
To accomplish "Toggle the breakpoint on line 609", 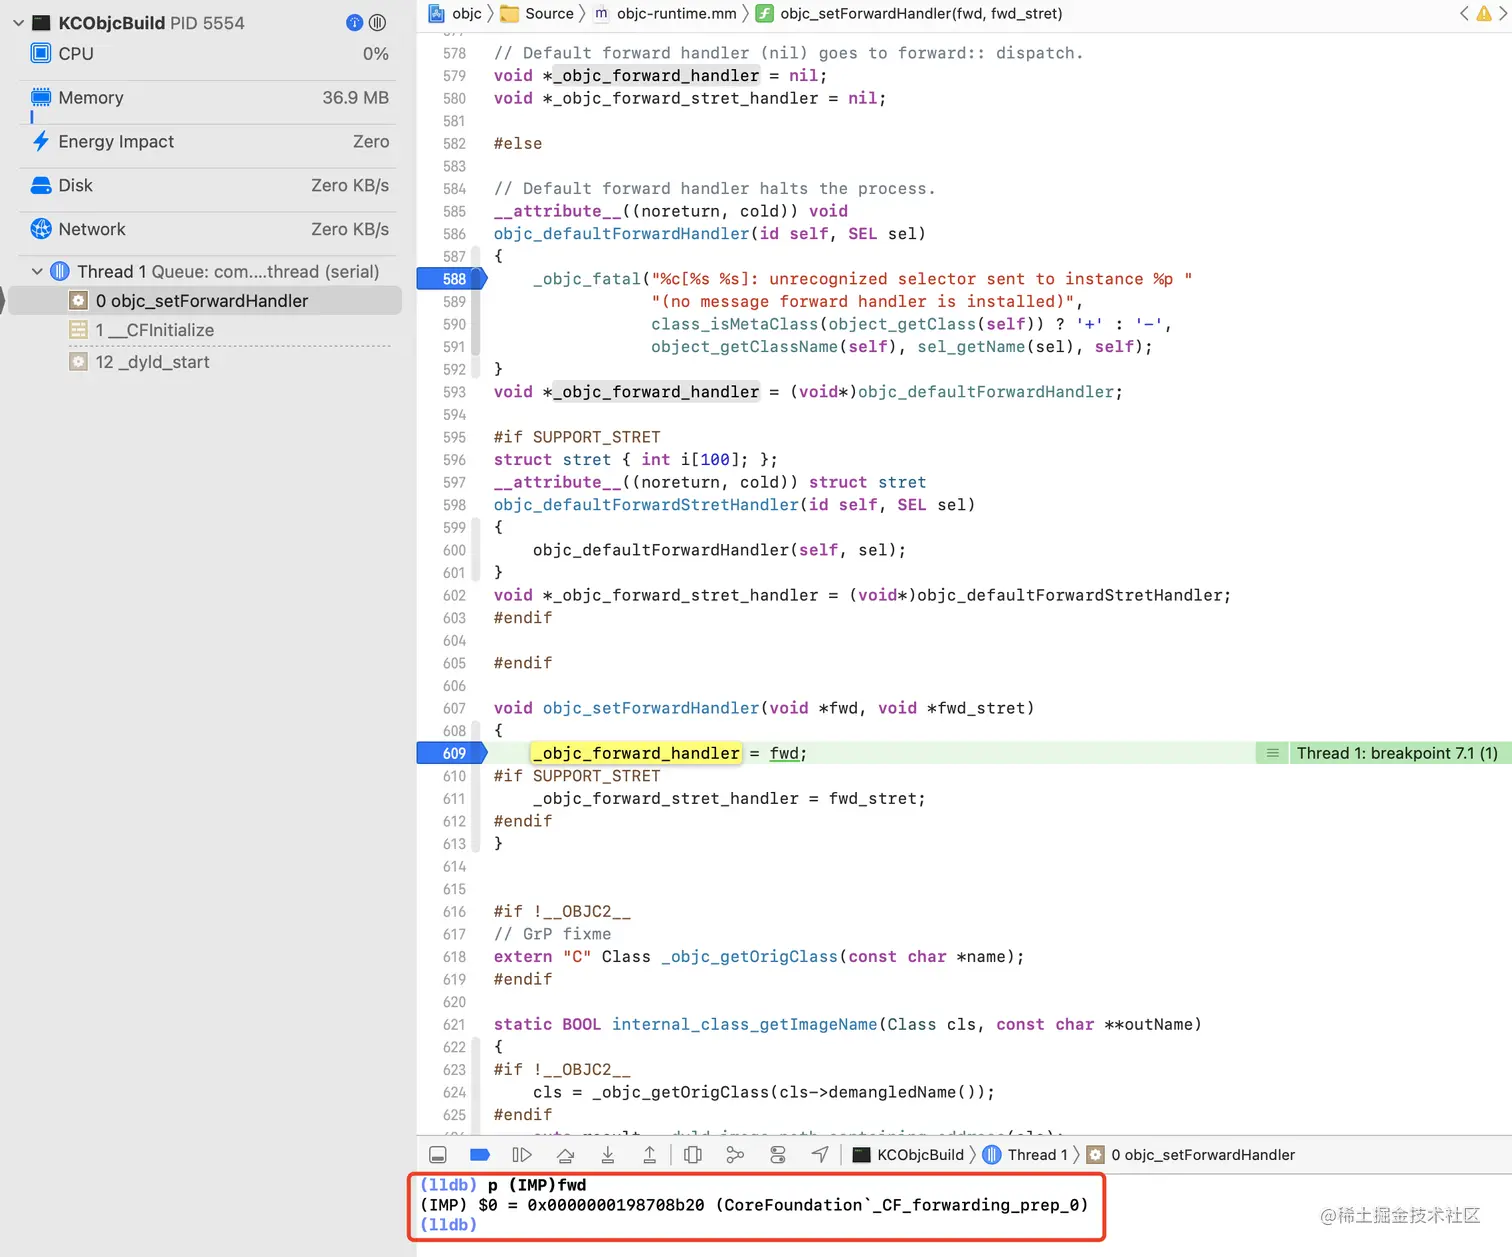I will pos(452,753).
